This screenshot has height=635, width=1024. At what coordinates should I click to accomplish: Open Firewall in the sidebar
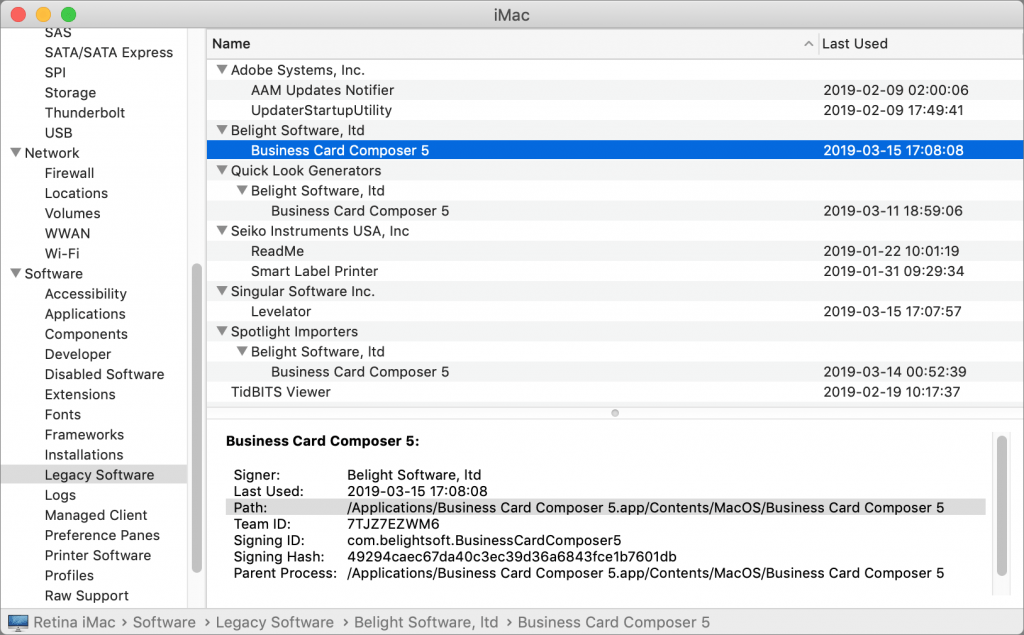pos(69,173)
